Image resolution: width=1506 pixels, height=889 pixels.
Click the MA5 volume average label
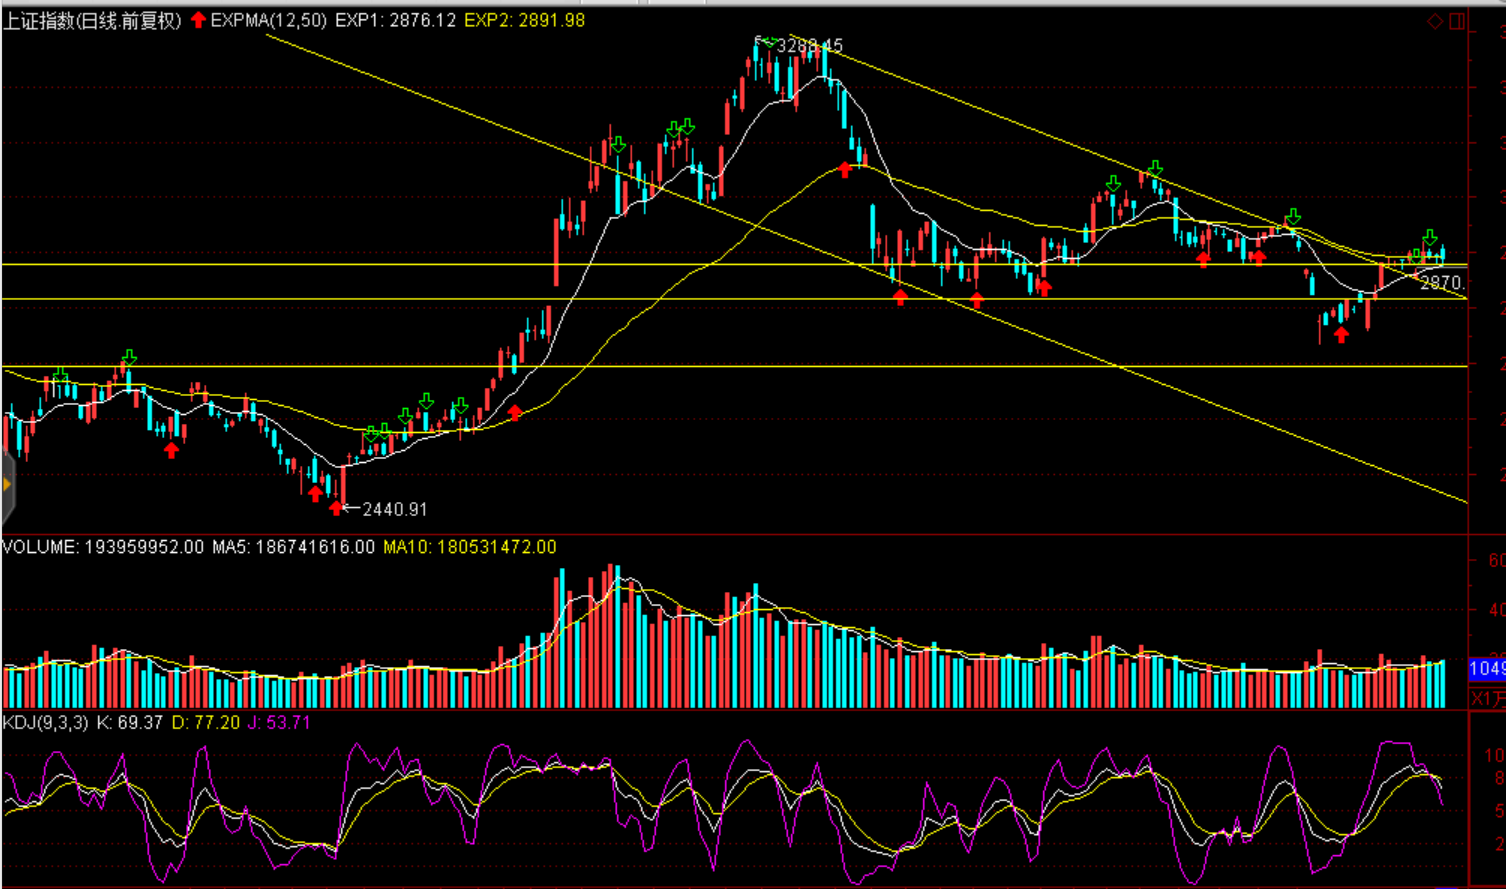293,547
